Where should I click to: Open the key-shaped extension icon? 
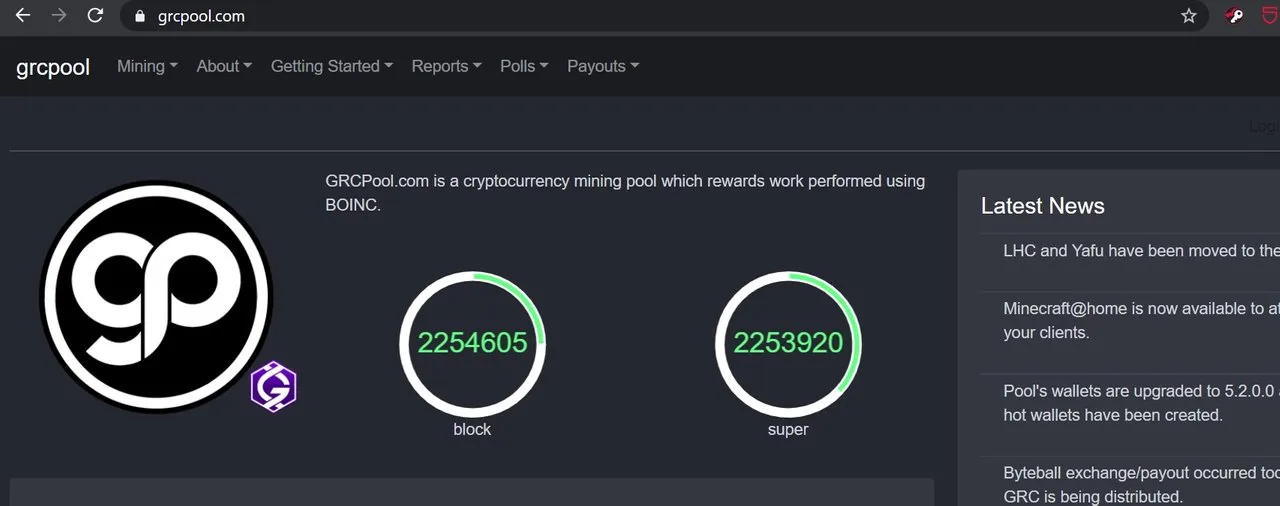[x=1236, y=16]
